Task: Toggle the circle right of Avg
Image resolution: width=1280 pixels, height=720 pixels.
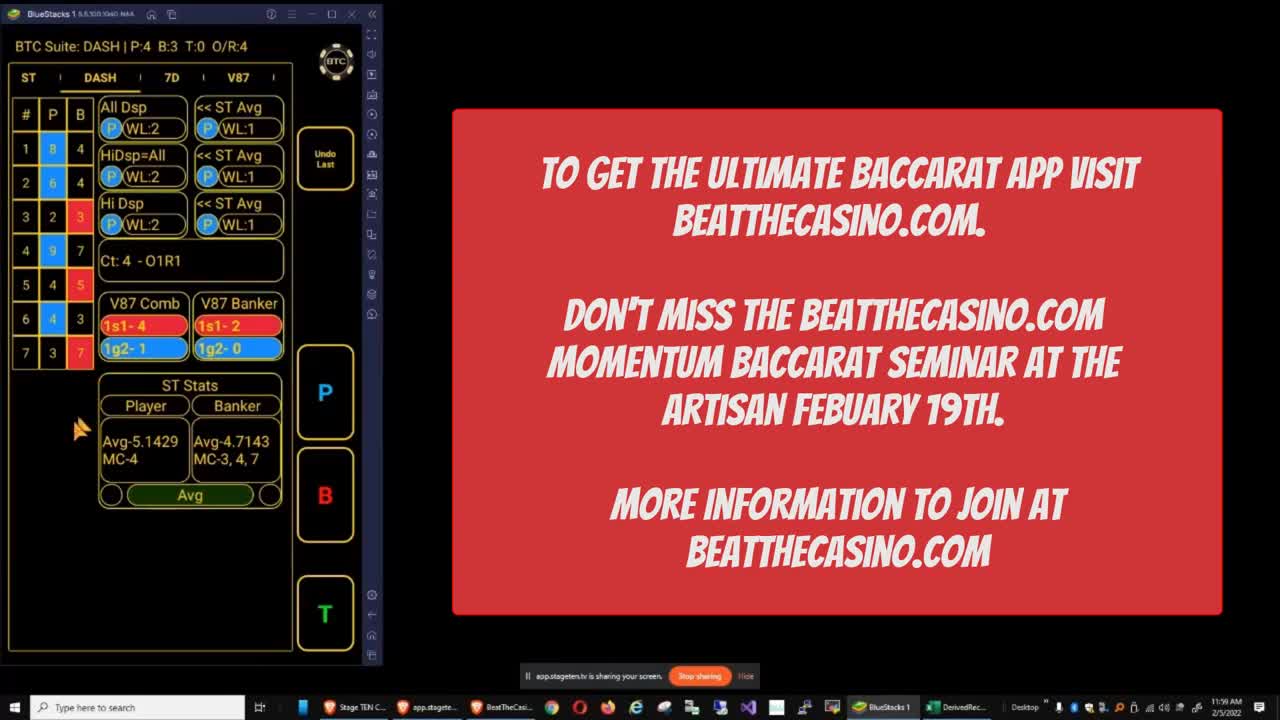Action: tap(270, 495)
